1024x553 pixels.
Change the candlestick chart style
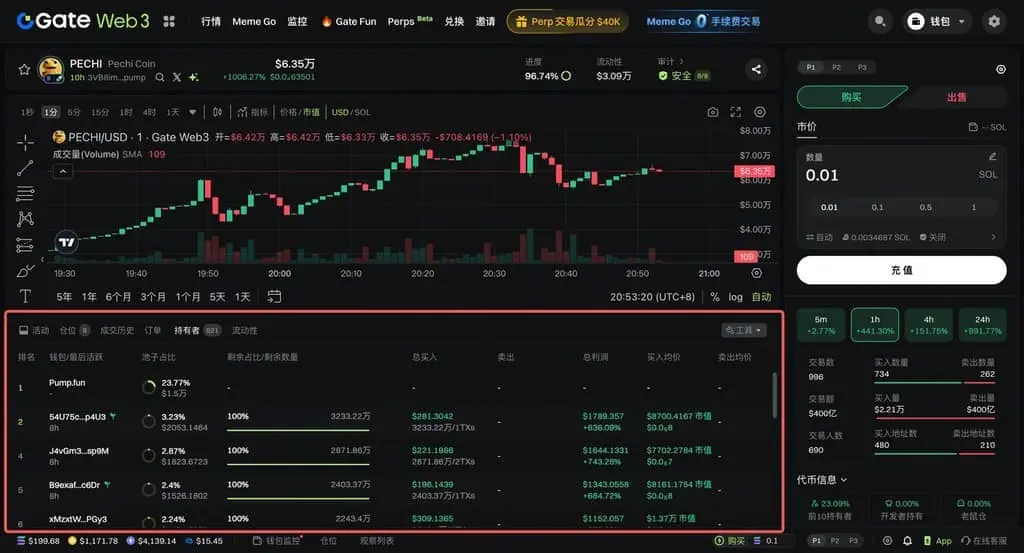coord(217,112)
